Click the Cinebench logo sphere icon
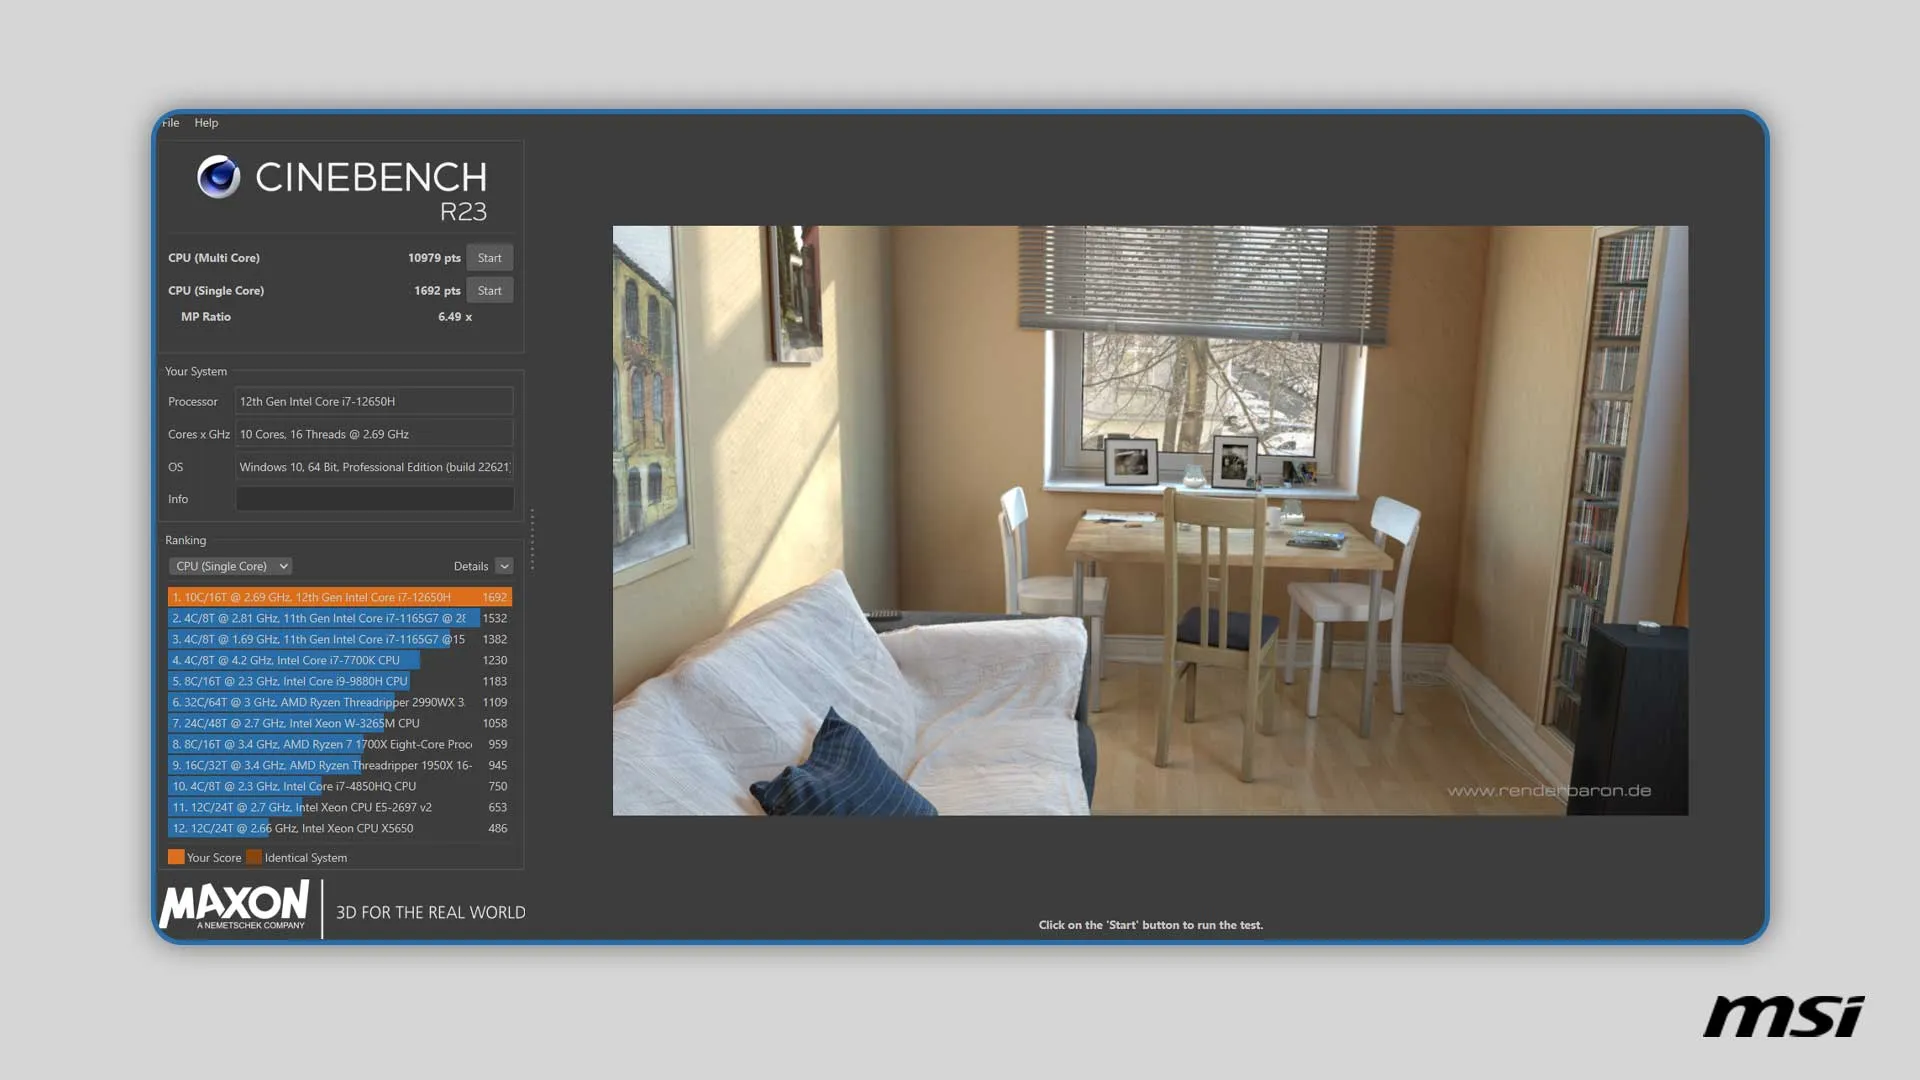The width and height of the screenshot is (1920, 1080). click(218, 177)
